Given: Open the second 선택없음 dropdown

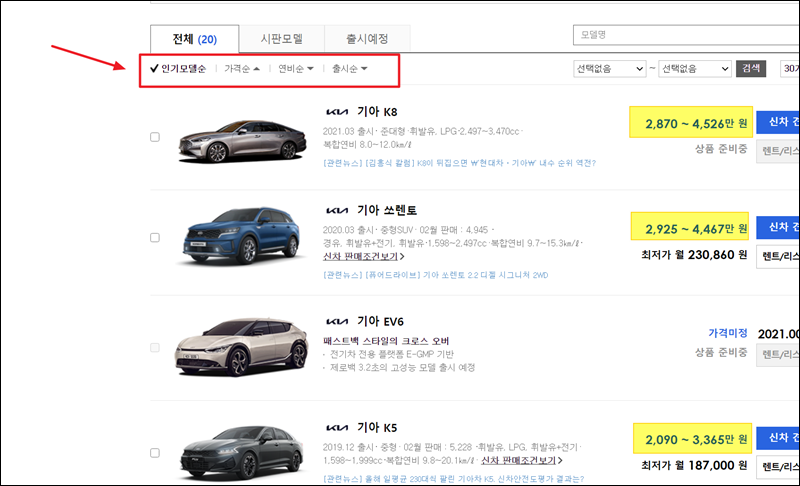Looking at the screenshot, I should tap(695, 69).
